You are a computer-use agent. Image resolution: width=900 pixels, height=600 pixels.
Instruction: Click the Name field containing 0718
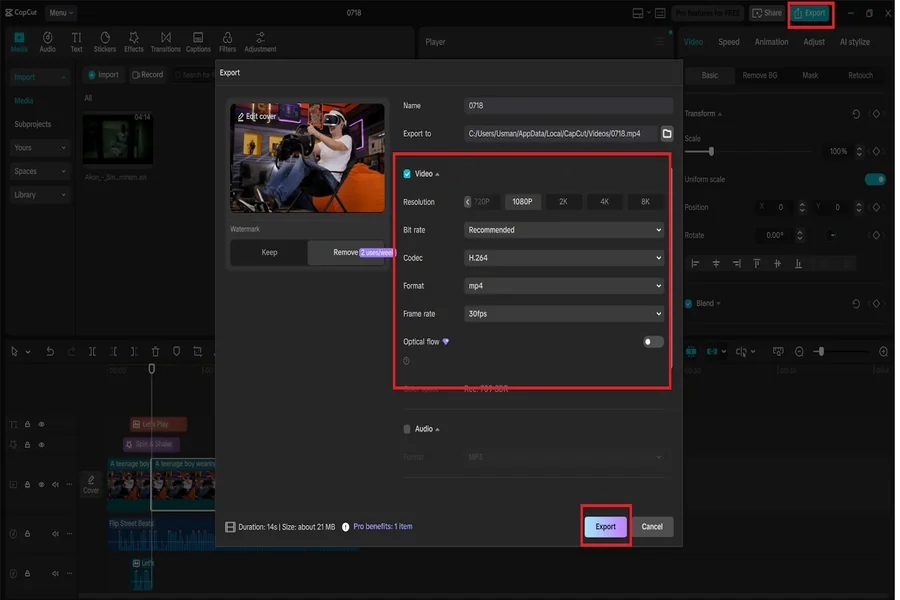[x=568, y=106]
